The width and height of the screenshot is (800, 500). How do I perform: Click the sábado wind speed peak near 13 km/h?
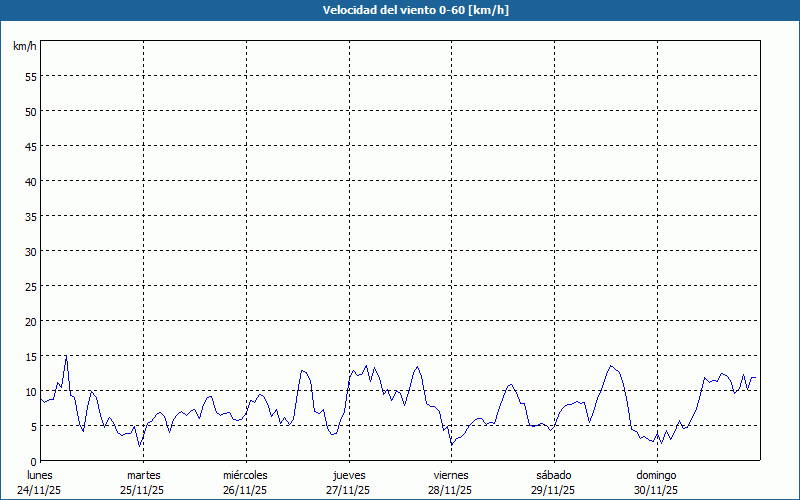click(x=610, y=366)
